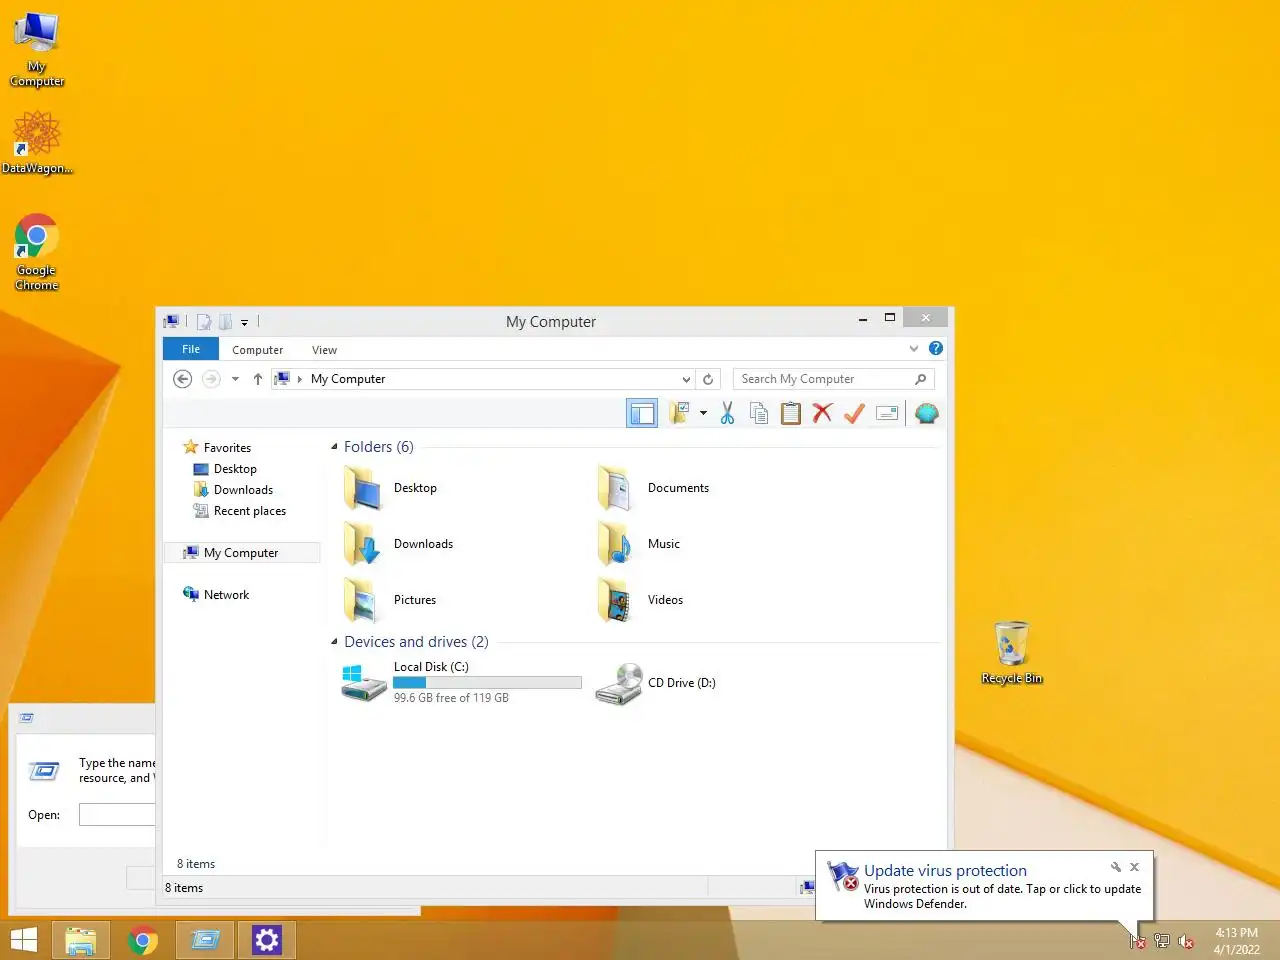The height and width of the screenshot is (960, 1280).
Task: Select the Recycle Bin desktop icon
Action: 1012,653
